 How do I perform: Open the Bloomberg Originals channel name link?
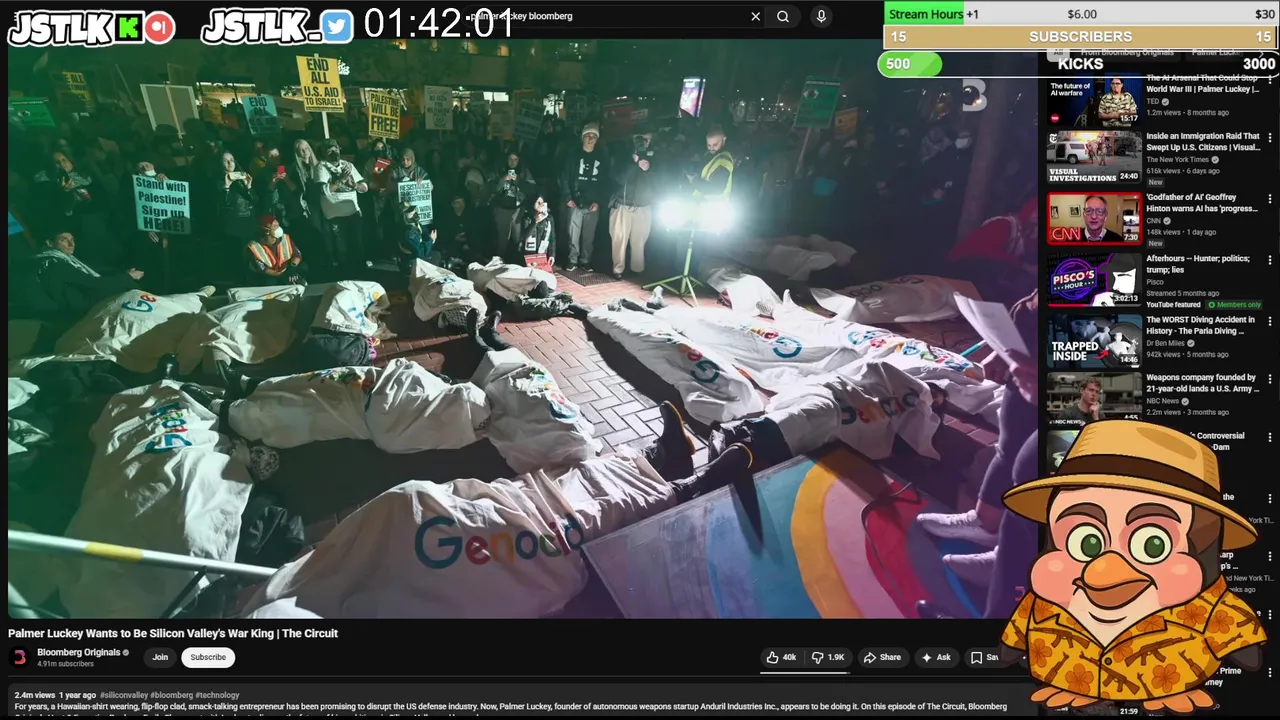coord(78,652)
